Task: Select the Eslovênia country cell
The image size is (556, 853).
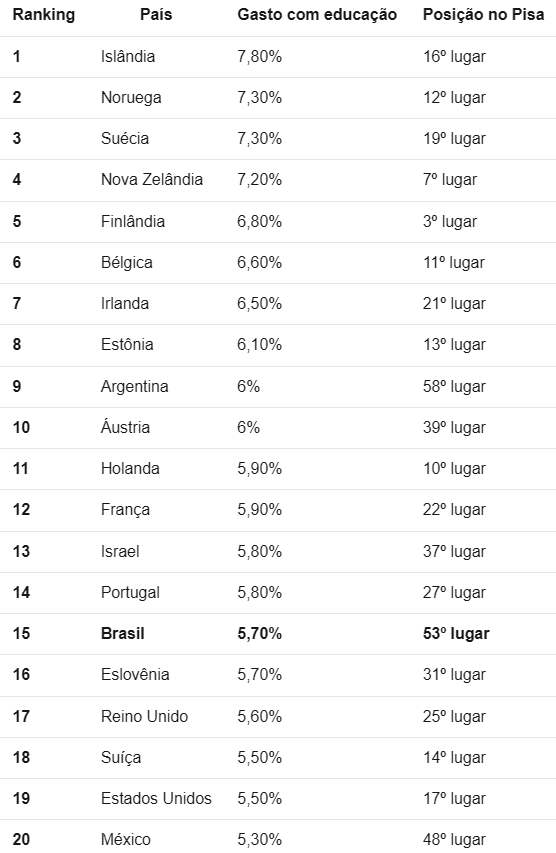Action: pos(135,675)
